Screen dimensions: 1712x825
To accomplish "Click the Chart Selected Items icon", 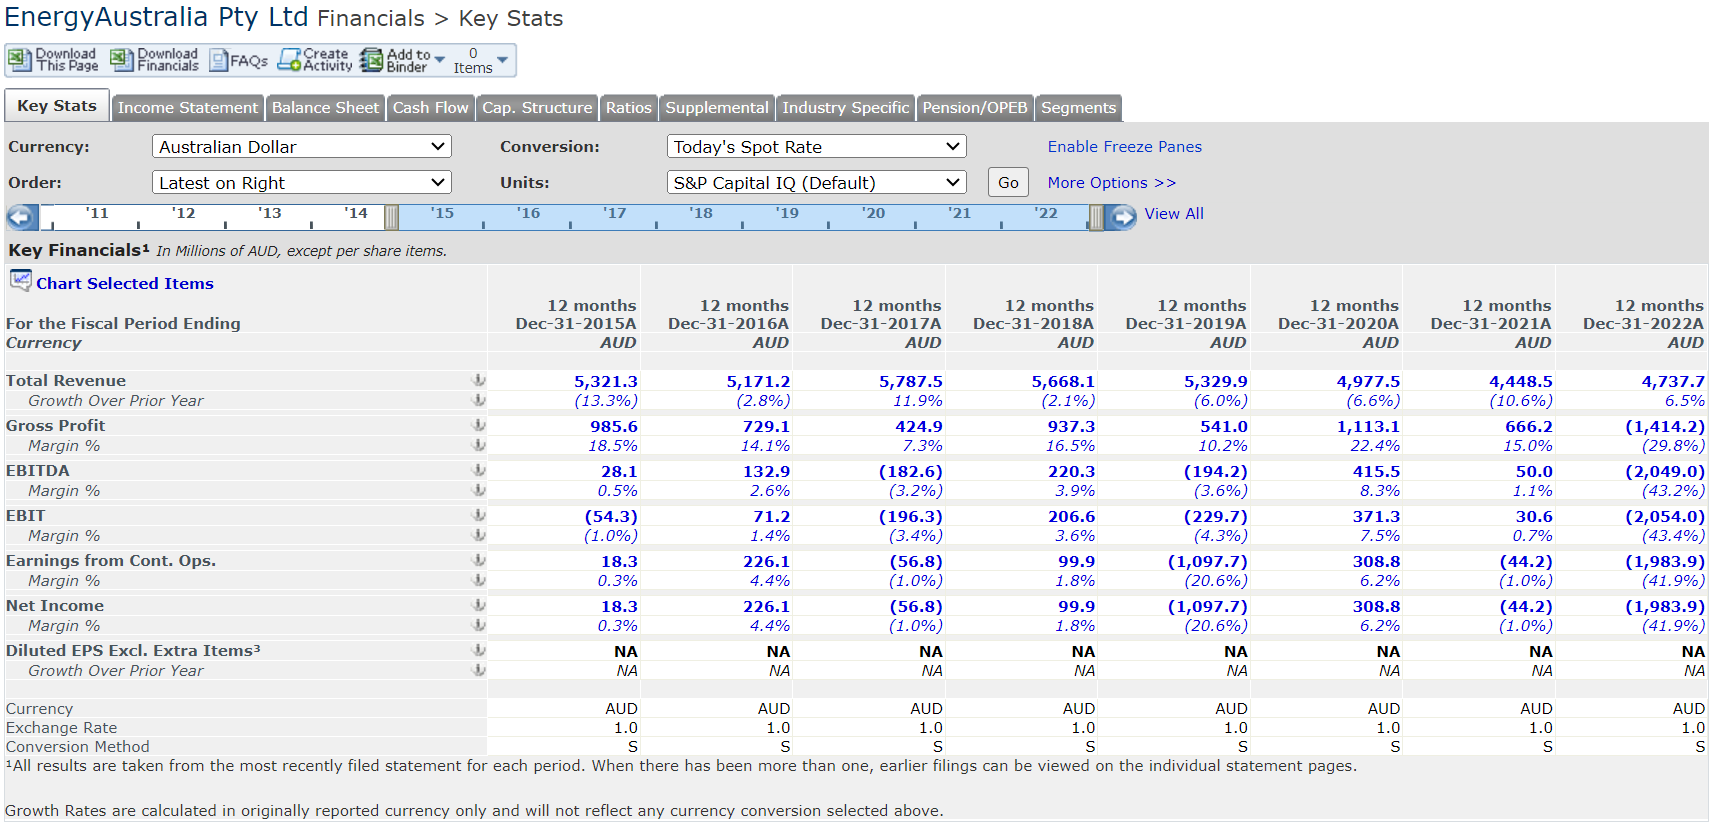I will pyautogui.click(x=20, y=281).
